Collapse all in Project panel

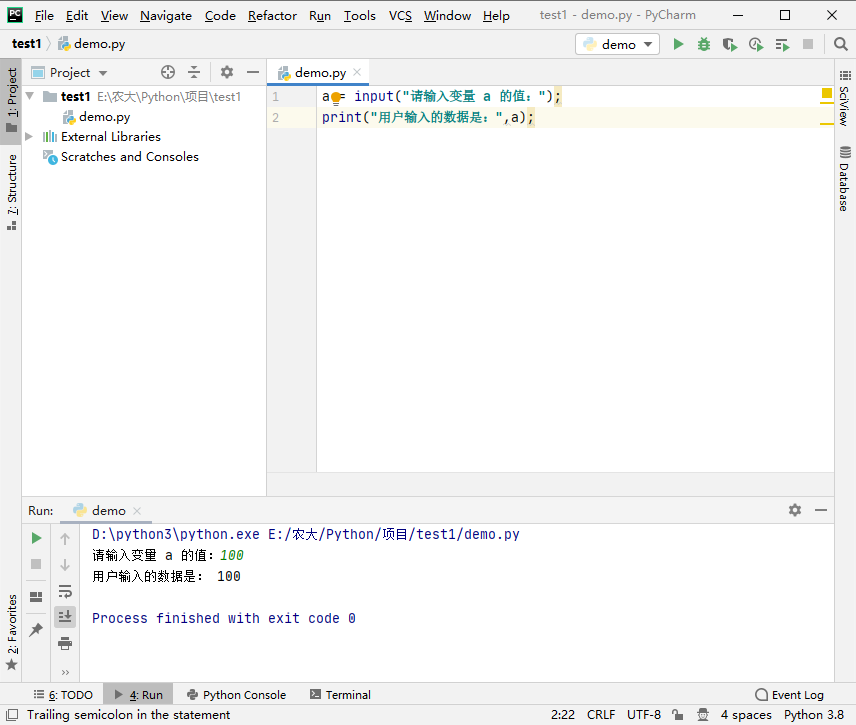click(194, 72)
